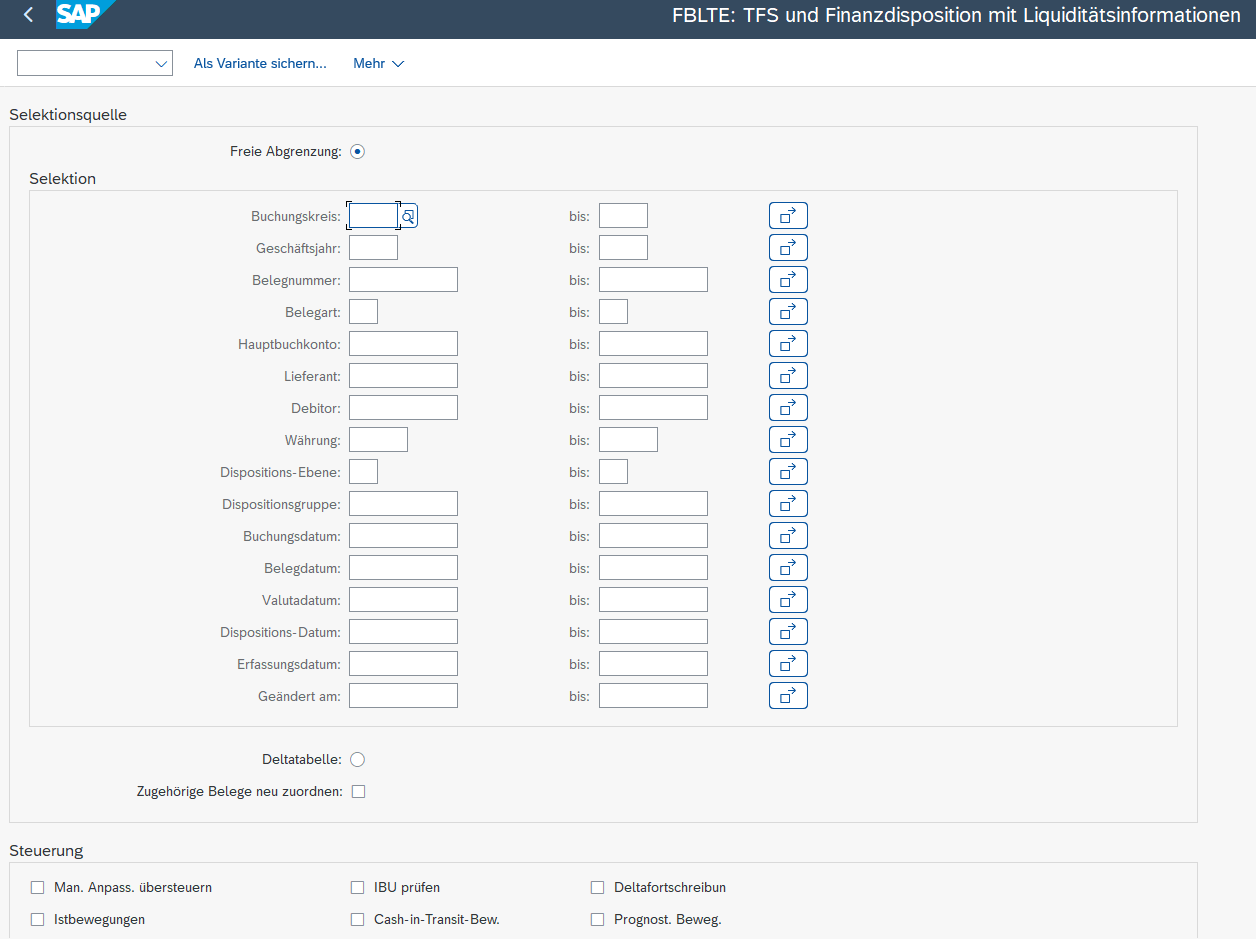
Task: Check the IBU prüfen option
Action: [358, 888]
